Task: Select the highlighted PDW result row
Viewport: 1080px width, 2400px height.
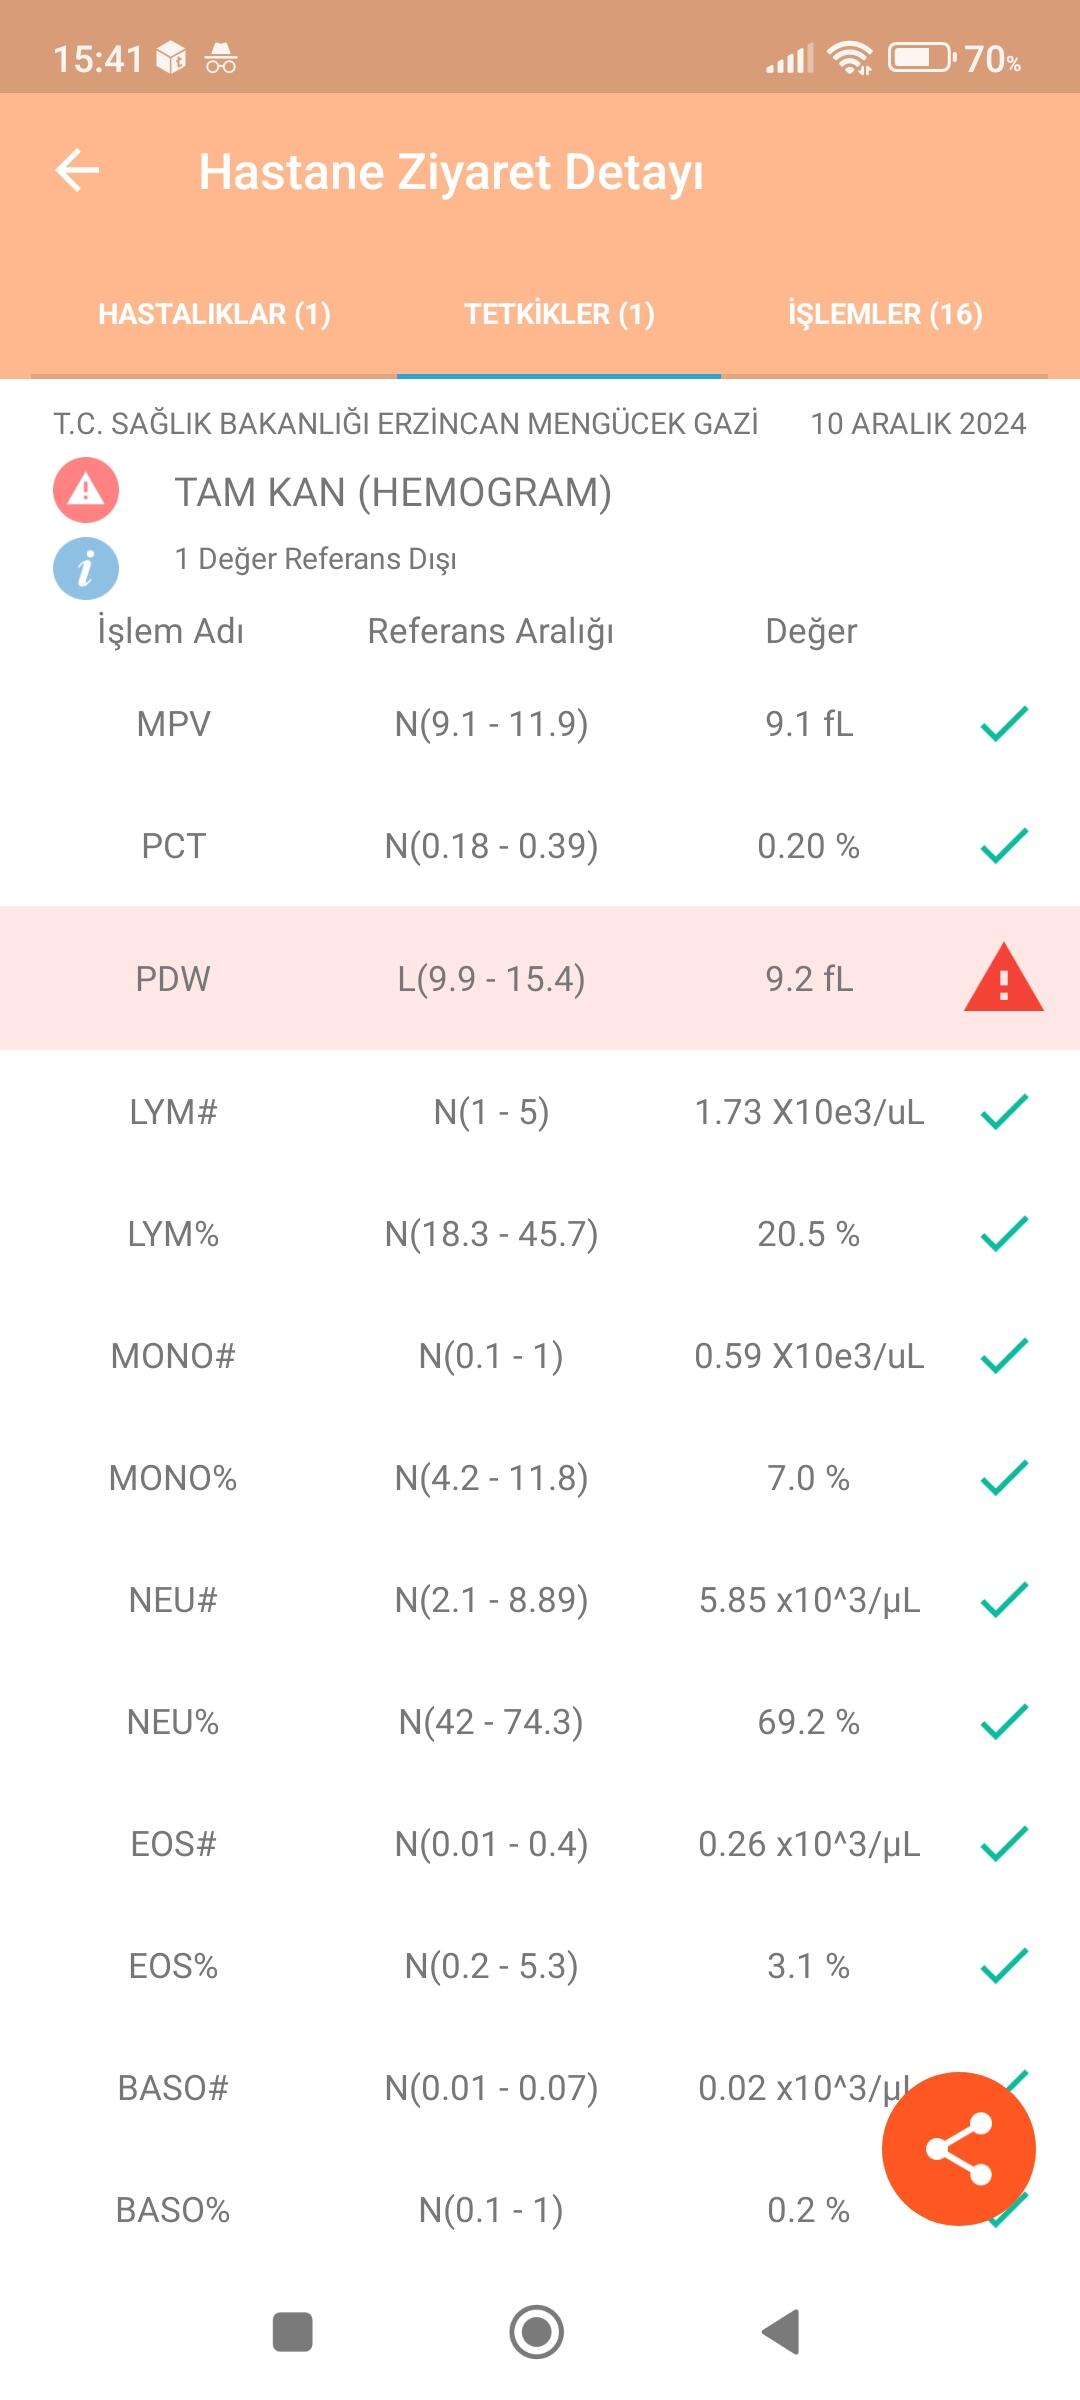Action: click(540, 978)
